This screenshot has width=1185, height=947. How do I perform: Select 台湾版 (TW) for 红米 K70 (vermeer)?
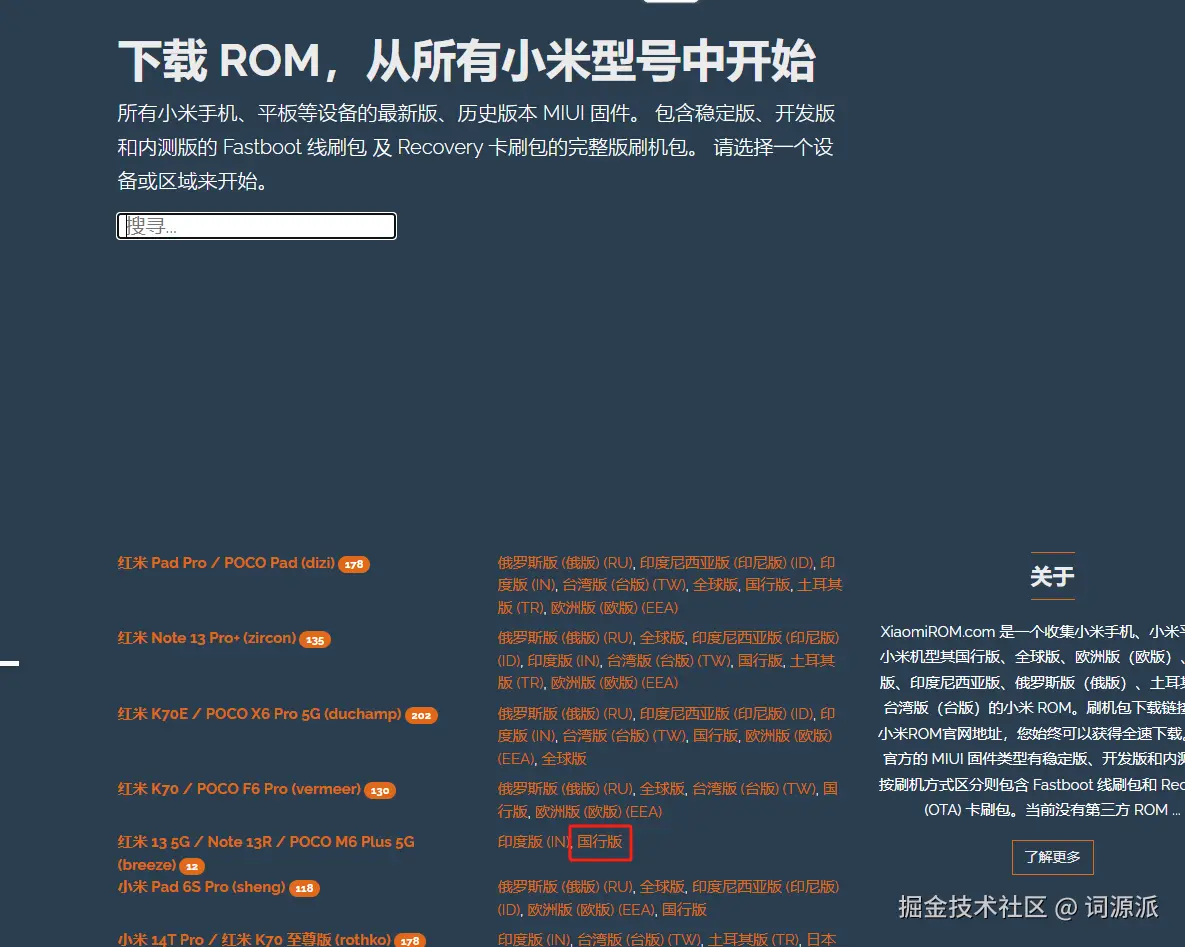[753, 789]
